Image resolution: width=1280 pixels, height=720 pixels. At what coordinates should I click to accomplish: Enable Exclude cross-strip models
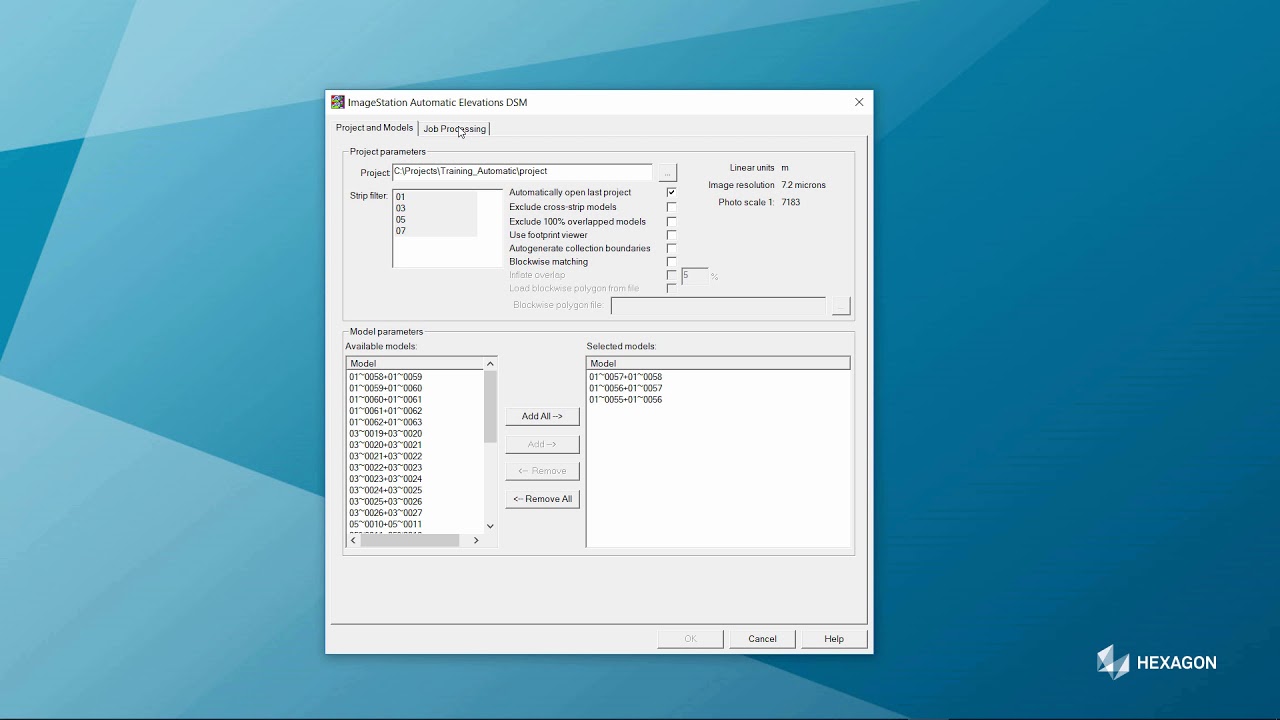click(x=671, y=207)
